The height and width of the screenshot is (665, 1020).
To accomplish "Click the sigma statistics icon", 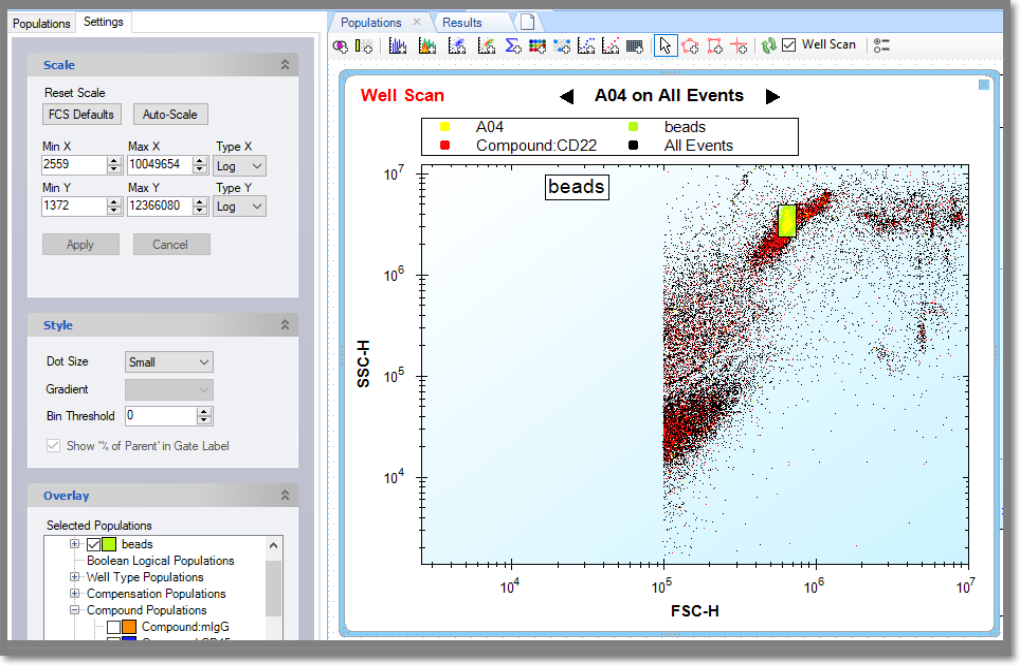I will coord(513,46).
